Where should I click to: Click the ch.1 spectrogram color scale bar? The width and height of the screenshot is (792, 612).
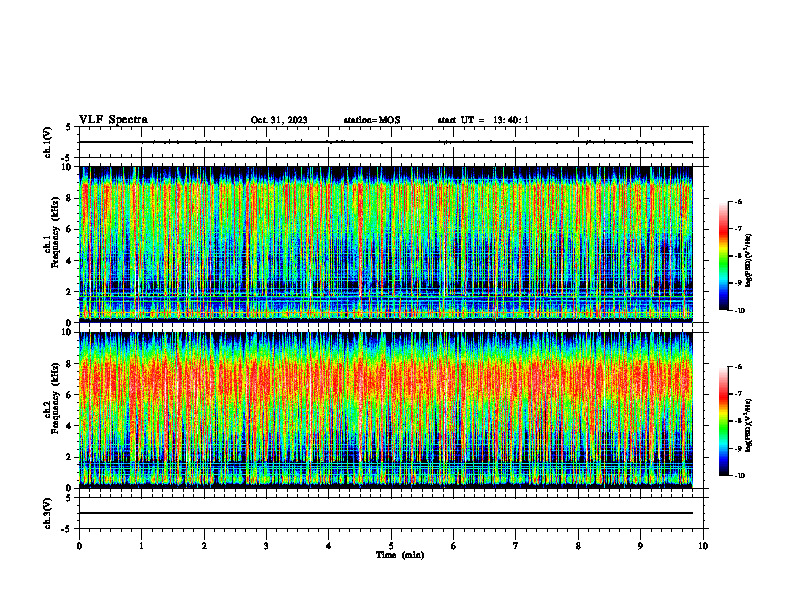click(x=723, y=256)
